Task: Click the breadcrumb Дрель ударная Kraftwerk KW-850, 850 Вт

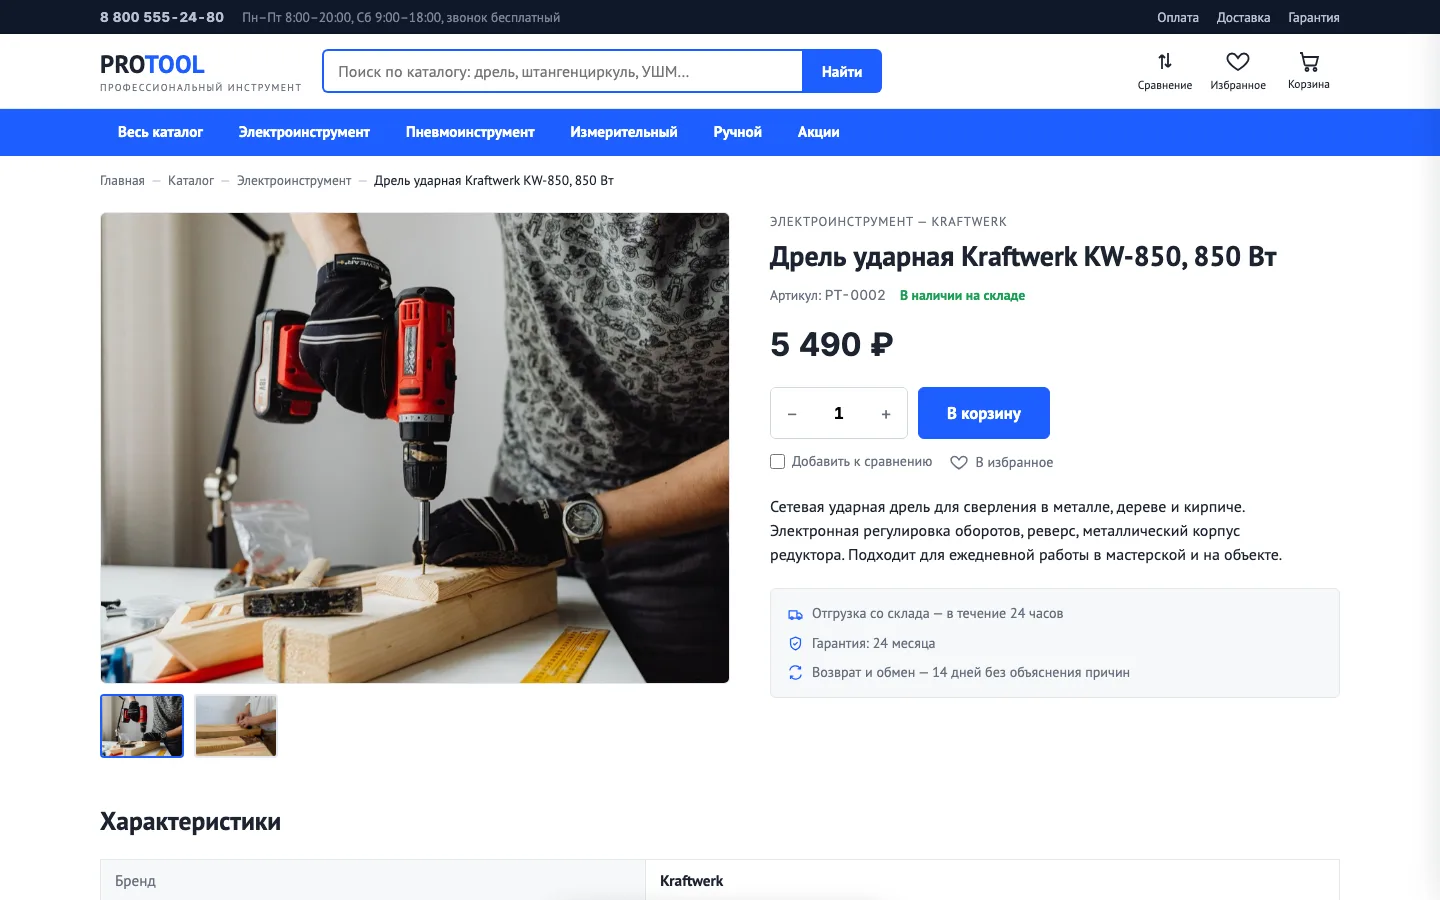Action: click(494, 181)
